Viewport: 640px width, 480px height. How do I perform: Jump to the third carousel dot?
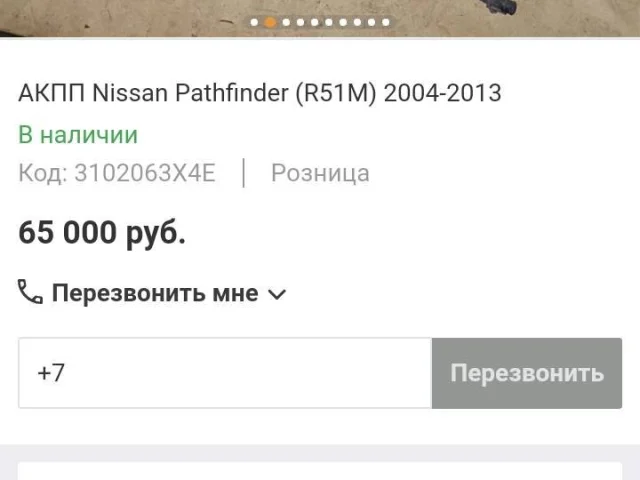(286, 22)
